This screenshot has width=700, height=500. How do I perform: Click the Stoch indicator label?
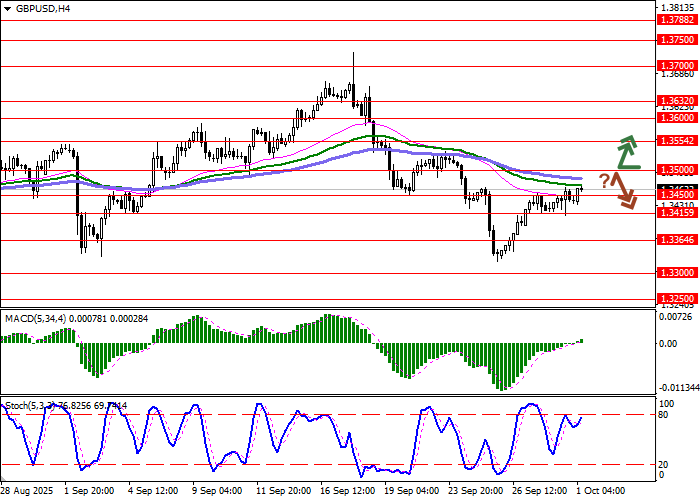click(x=17, y=405)
